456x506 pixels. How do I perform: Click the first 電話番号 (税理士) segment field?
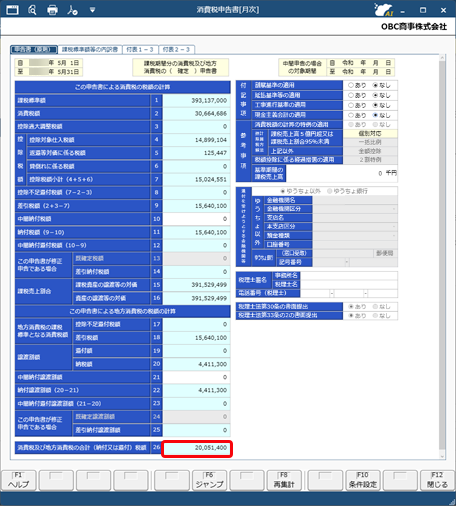point(315,293)
